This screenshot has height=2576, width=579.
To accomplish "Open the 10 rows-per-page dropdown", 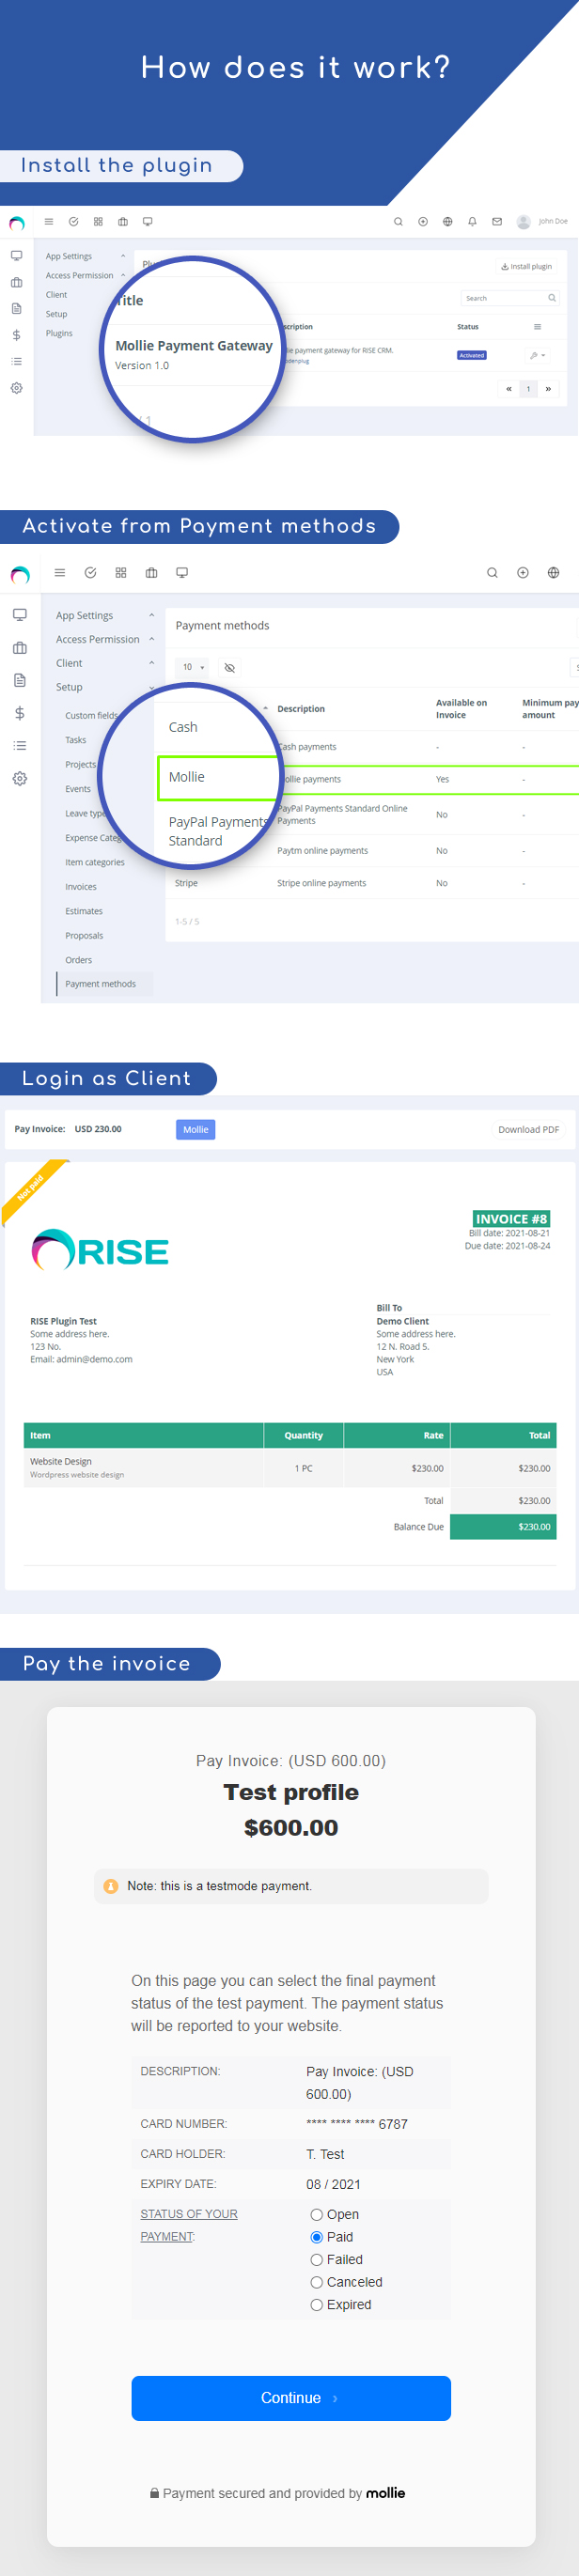I will pos(193,667).
